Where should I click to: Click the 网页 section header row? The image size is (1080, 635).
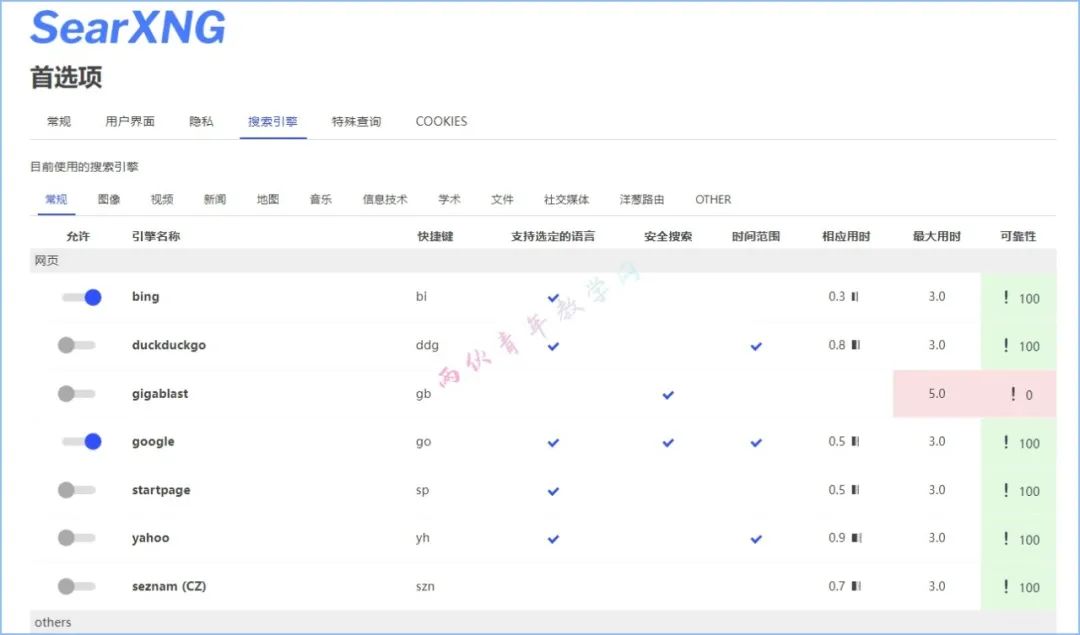pos(47,260)
